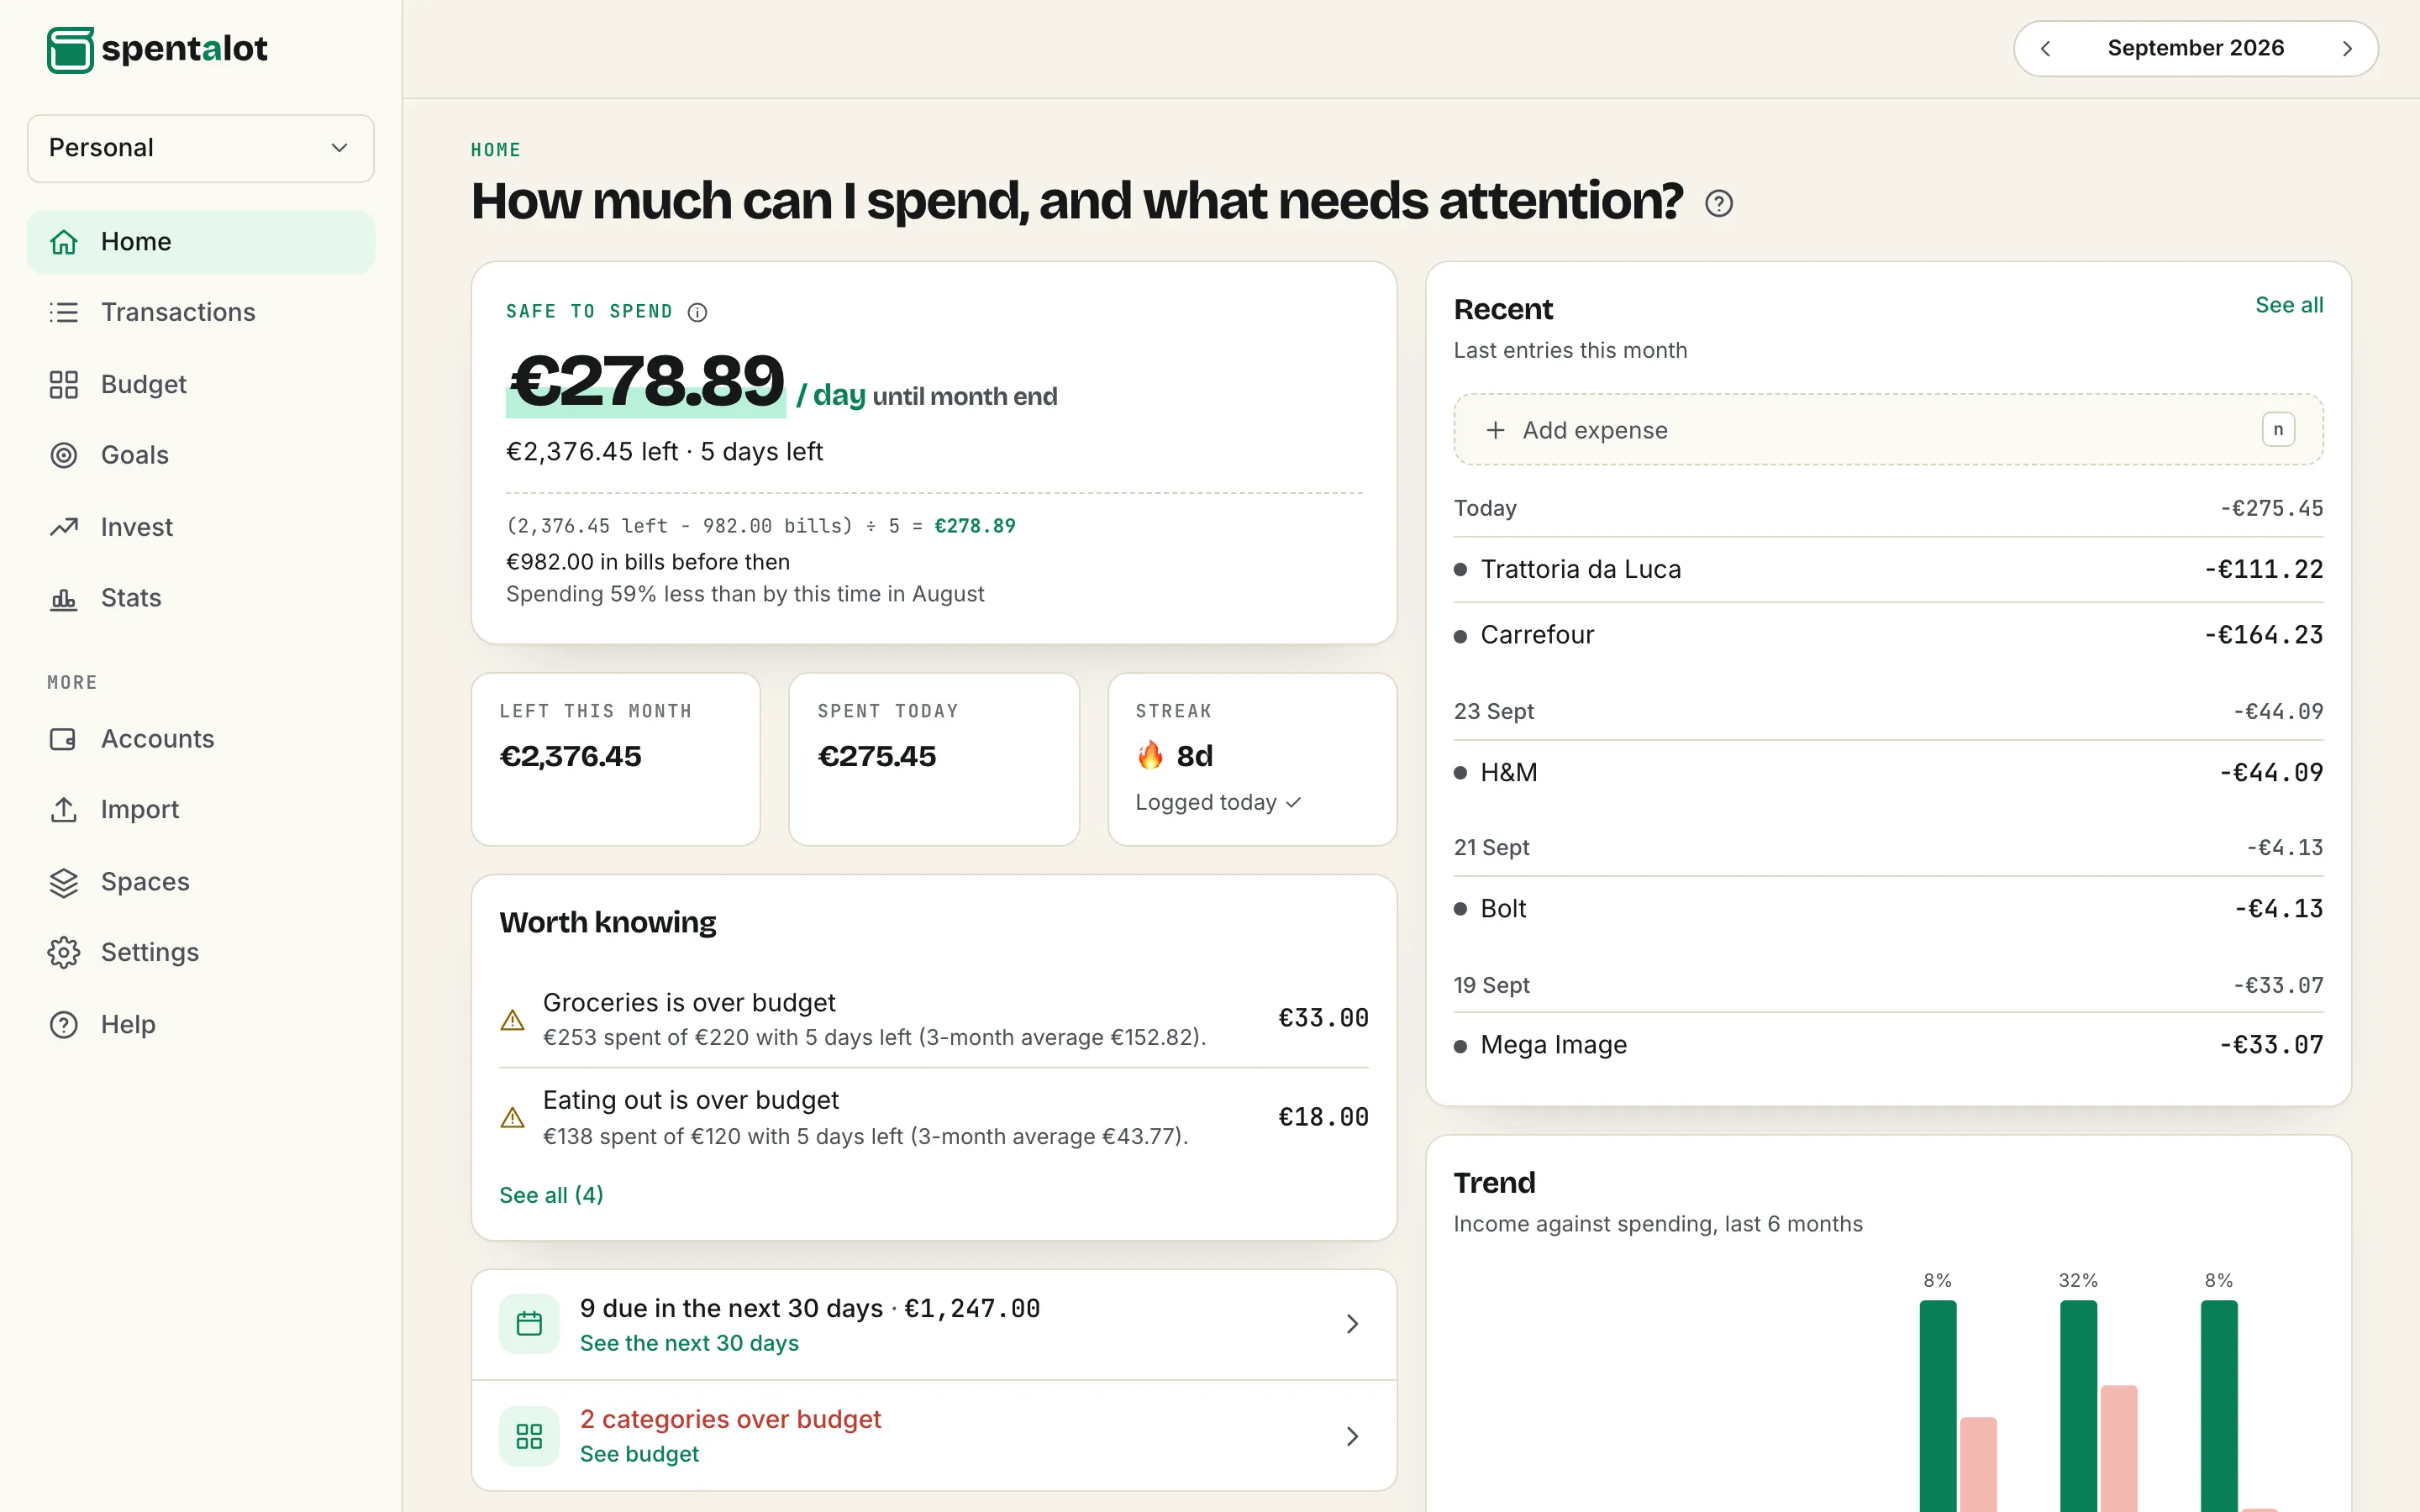The image size is (2420, 1512).
Task: Go to next month with right chevron
Action: [x=2347, y=49]
